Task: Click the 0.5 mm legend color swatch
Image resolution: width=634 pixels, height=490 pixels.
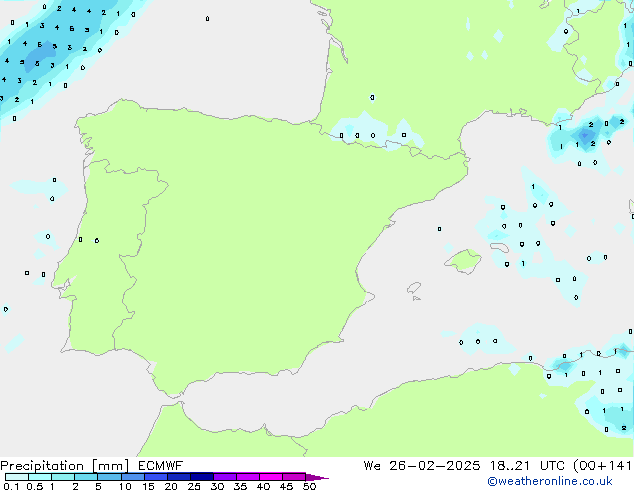Action: pos(40,477)
